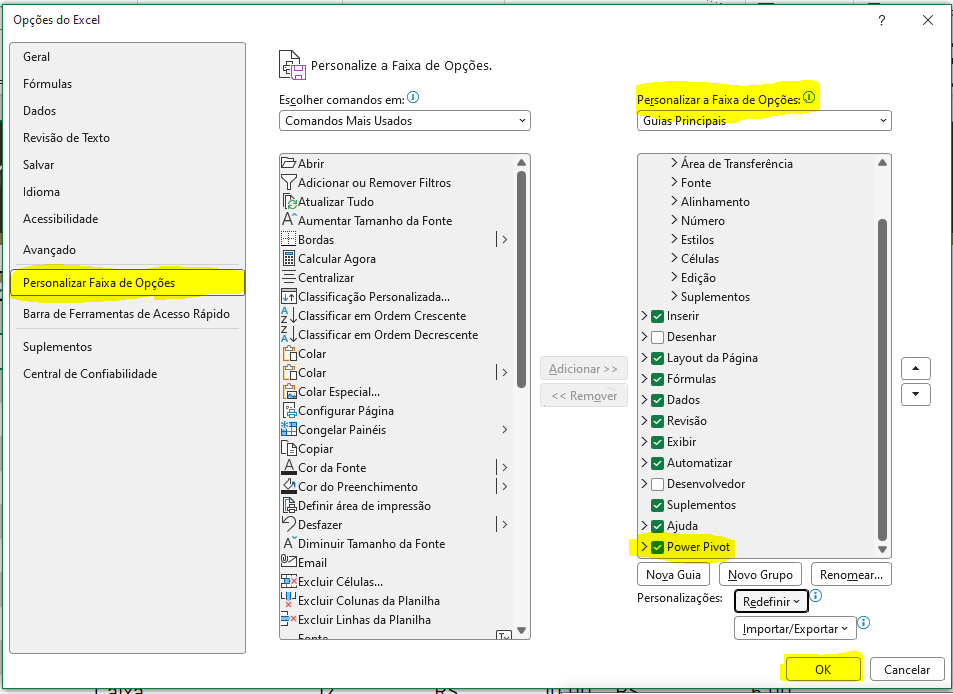Click the Excluir Células icon

289,581
